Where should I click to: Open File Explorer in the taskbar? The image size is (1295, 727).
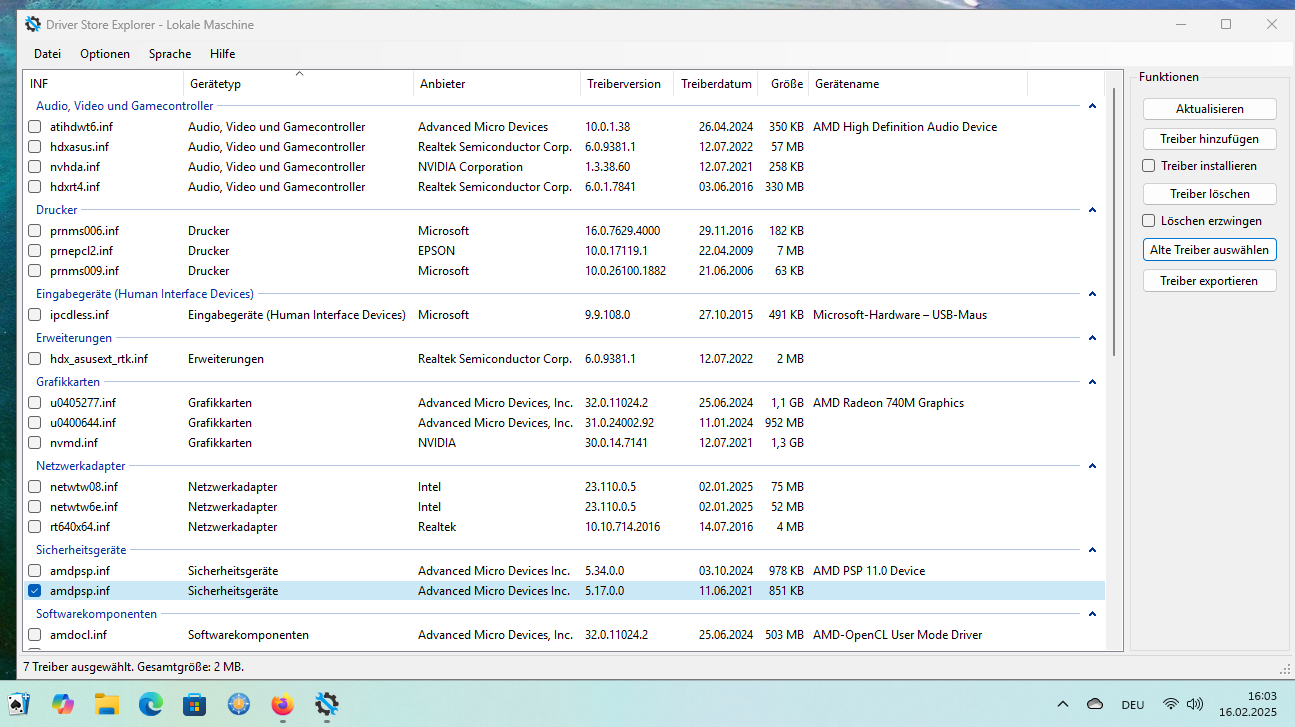107,704
